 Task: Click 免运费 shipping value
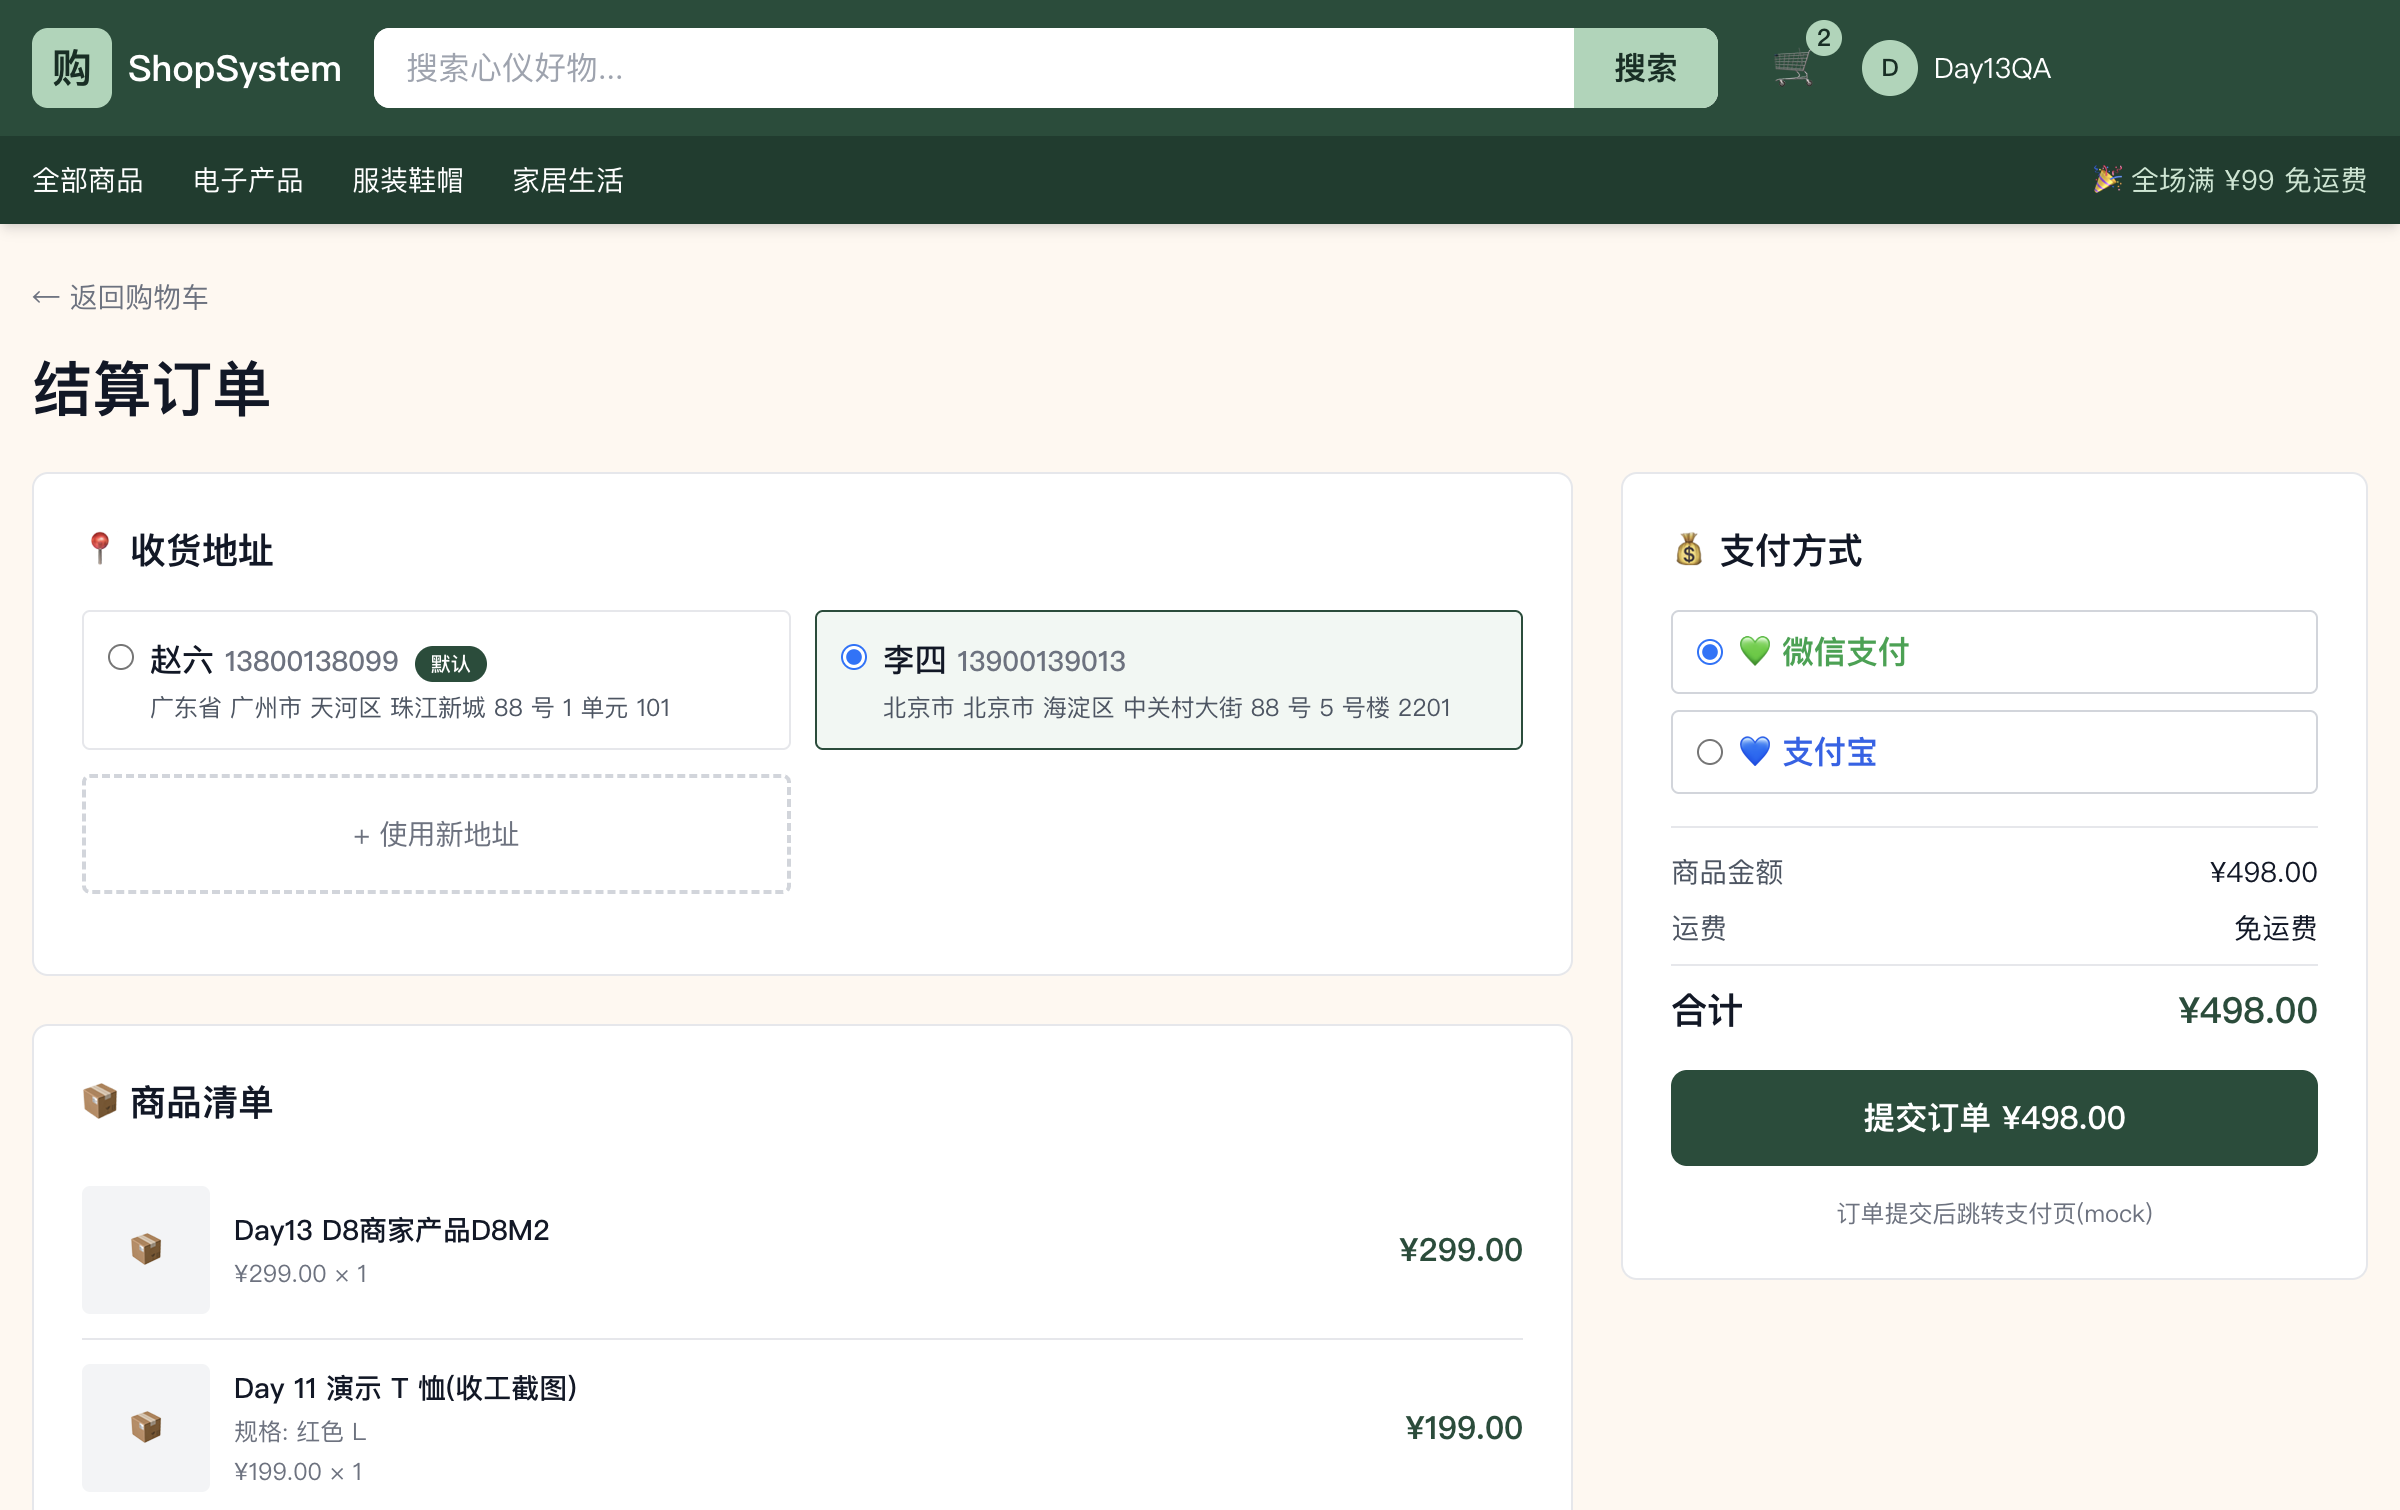click(2275, 928)
